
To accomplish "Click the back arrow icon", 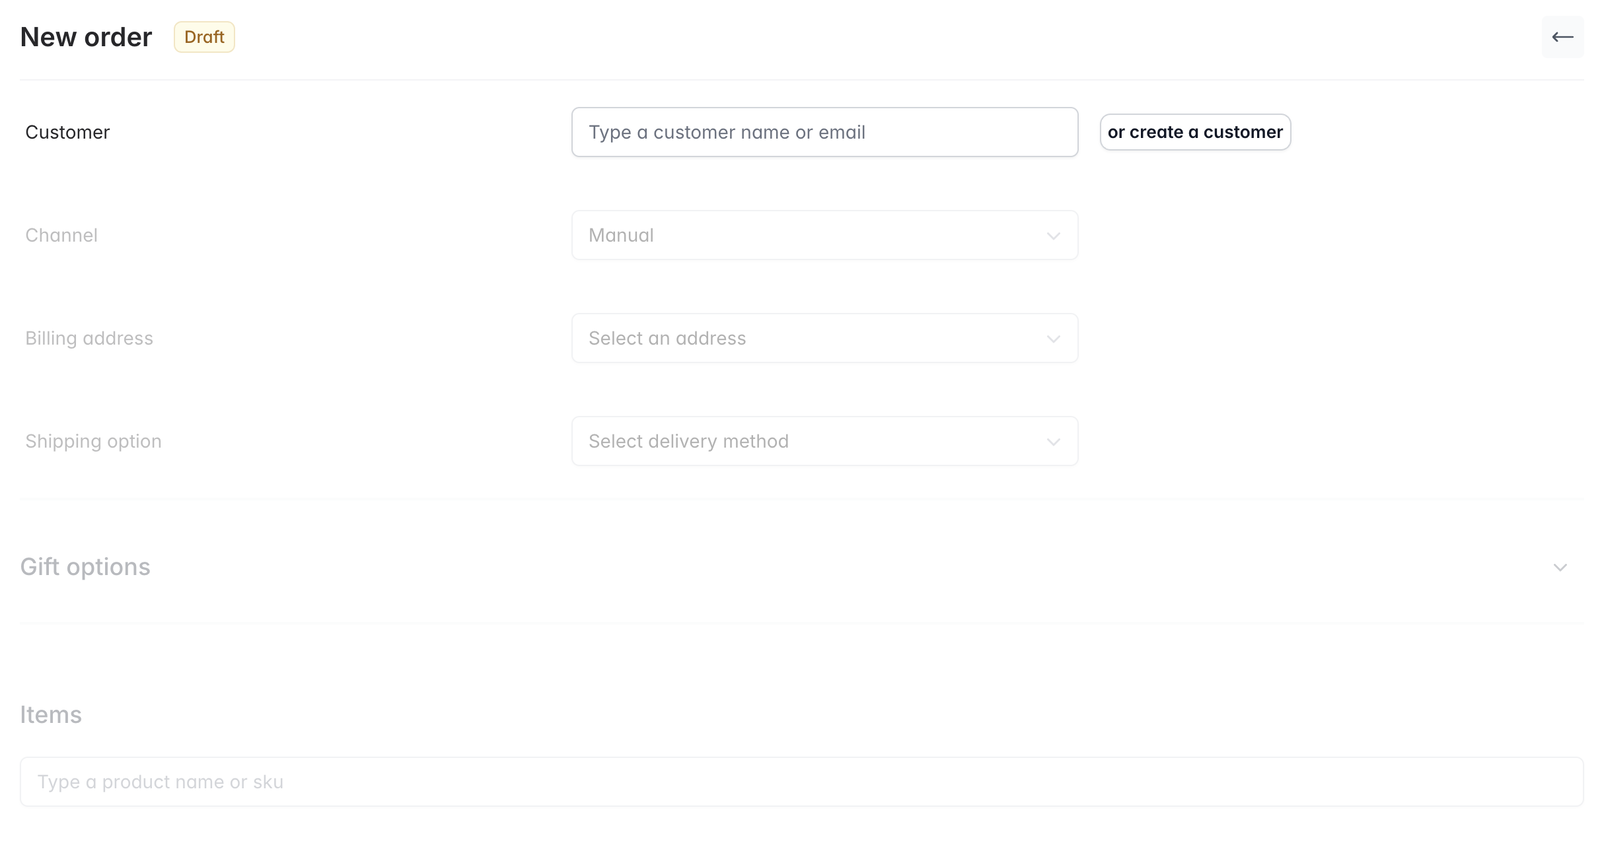I will point(1562,37).
